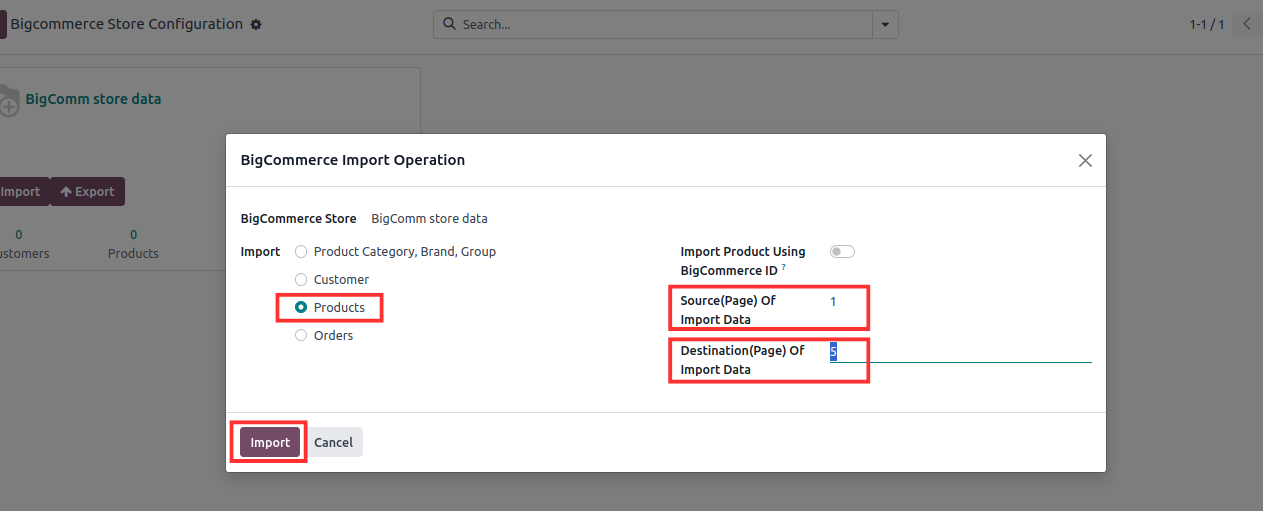The image size is (1263, 511).
Task: Click the folder icon on the store card
Action: 8,100
